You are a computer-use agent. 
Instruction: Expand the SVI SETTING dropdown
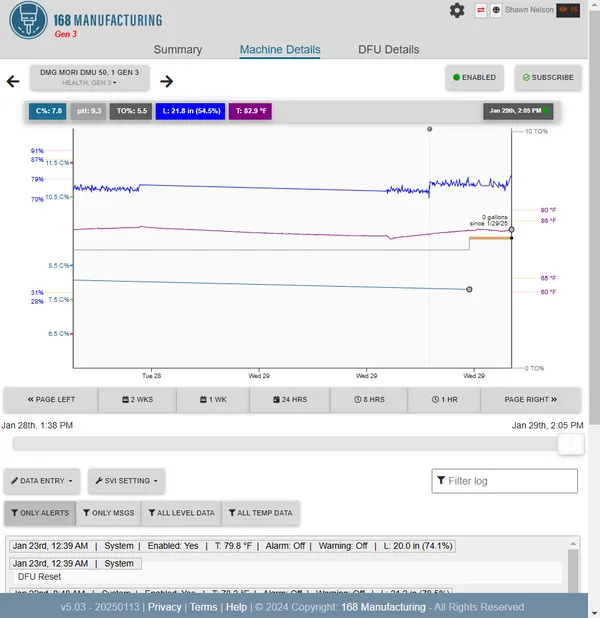(x=126, y=481)
